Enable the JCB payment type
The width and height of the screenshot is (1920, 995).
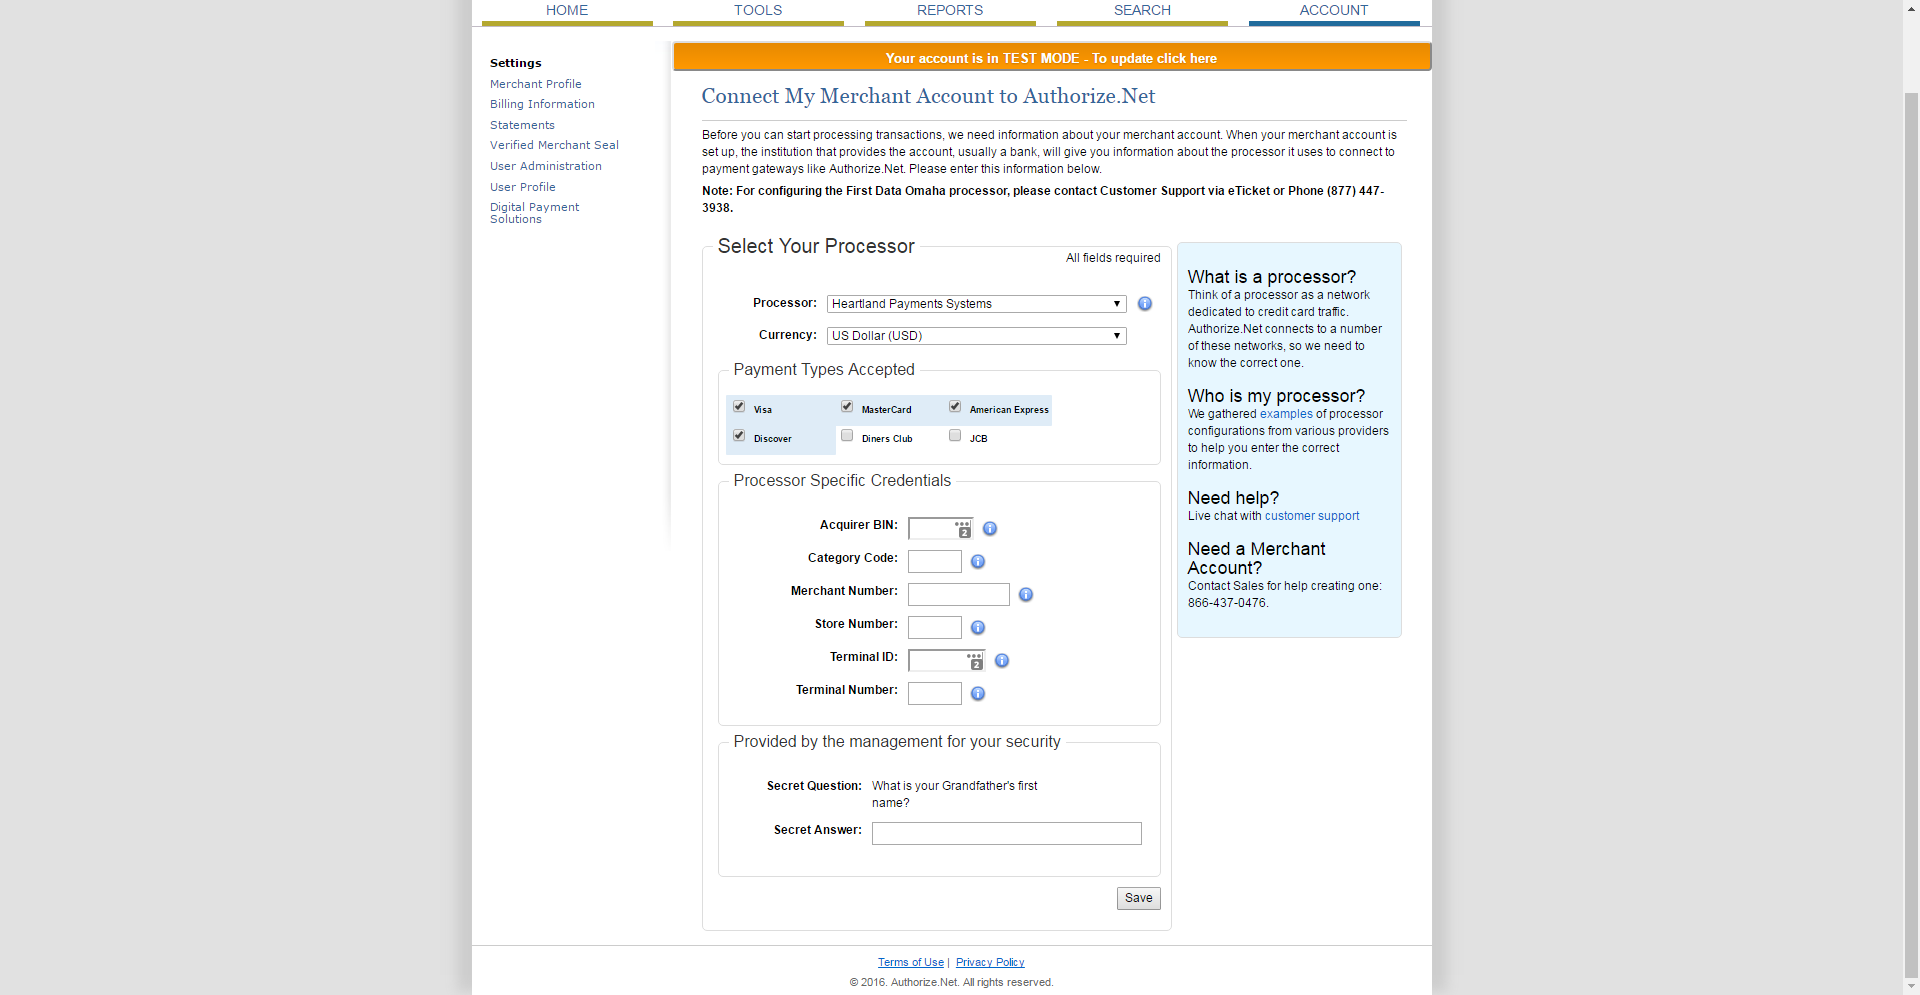point(955,436)
